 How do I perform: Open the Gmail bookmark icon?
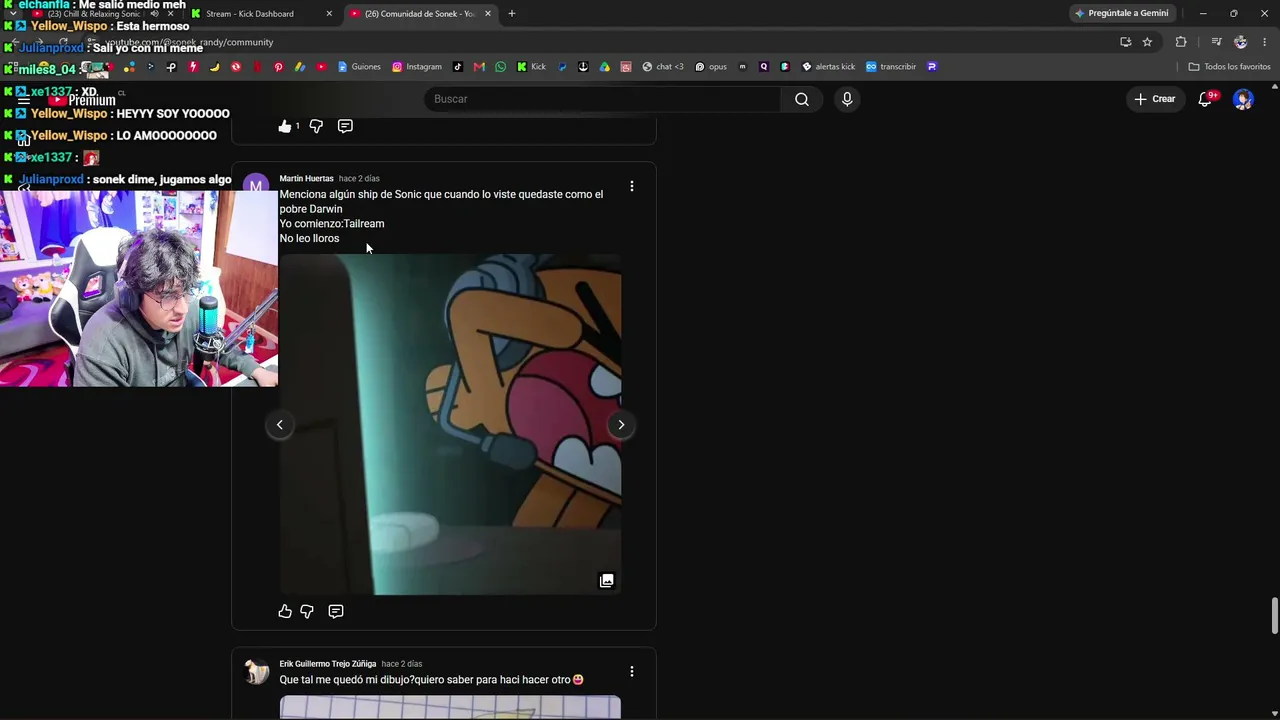click(x=479, y=67)
